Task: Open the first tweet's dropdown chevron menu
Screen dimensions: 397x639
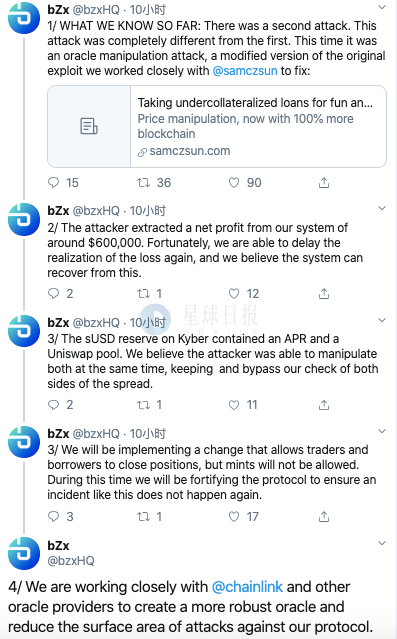Action: click(382, 7)
